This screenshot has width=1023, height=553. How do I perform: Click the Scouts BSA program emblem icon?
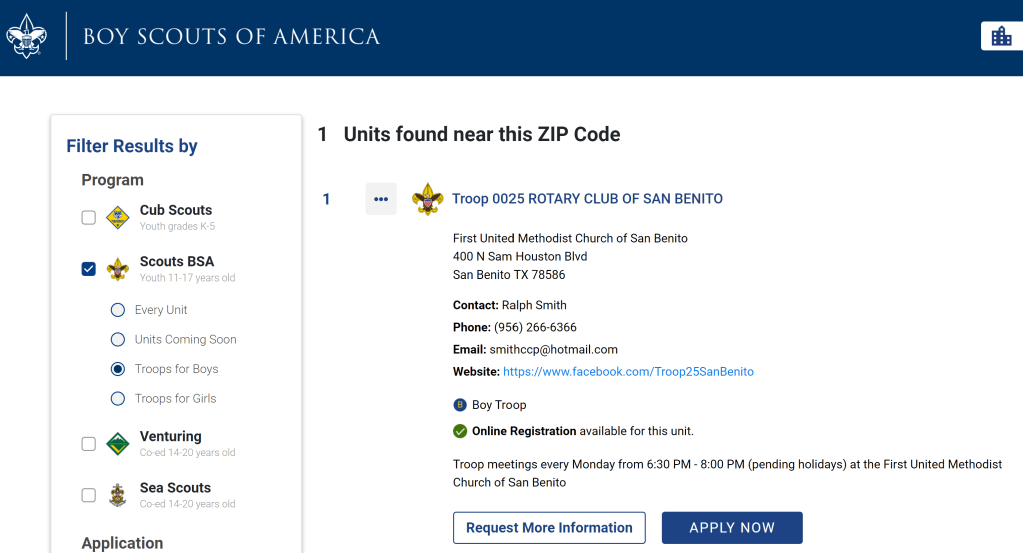point(118,269)
